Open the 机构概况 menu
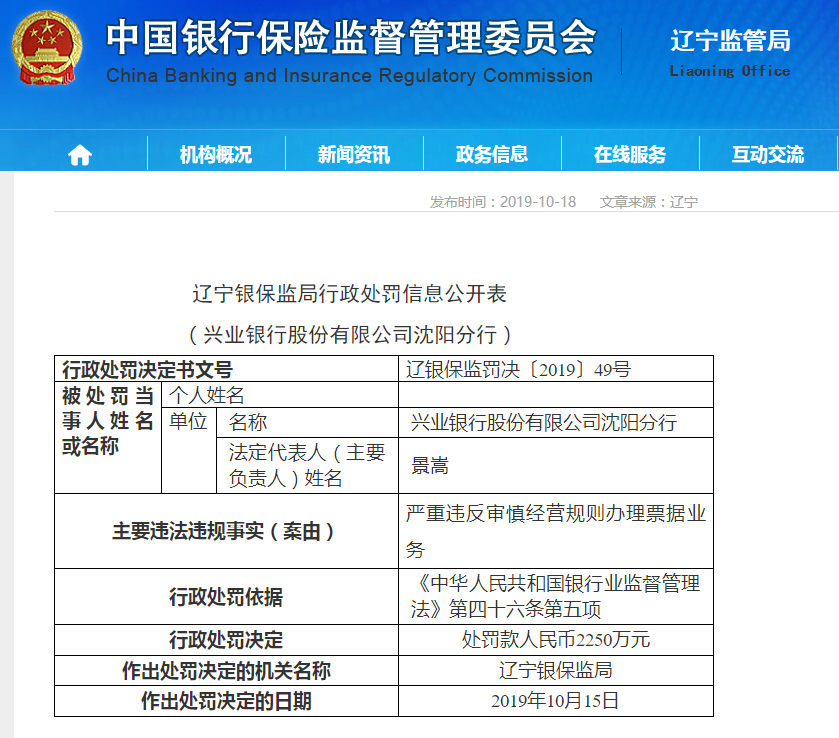Screen dimensions: 839x738 [216, 155]
